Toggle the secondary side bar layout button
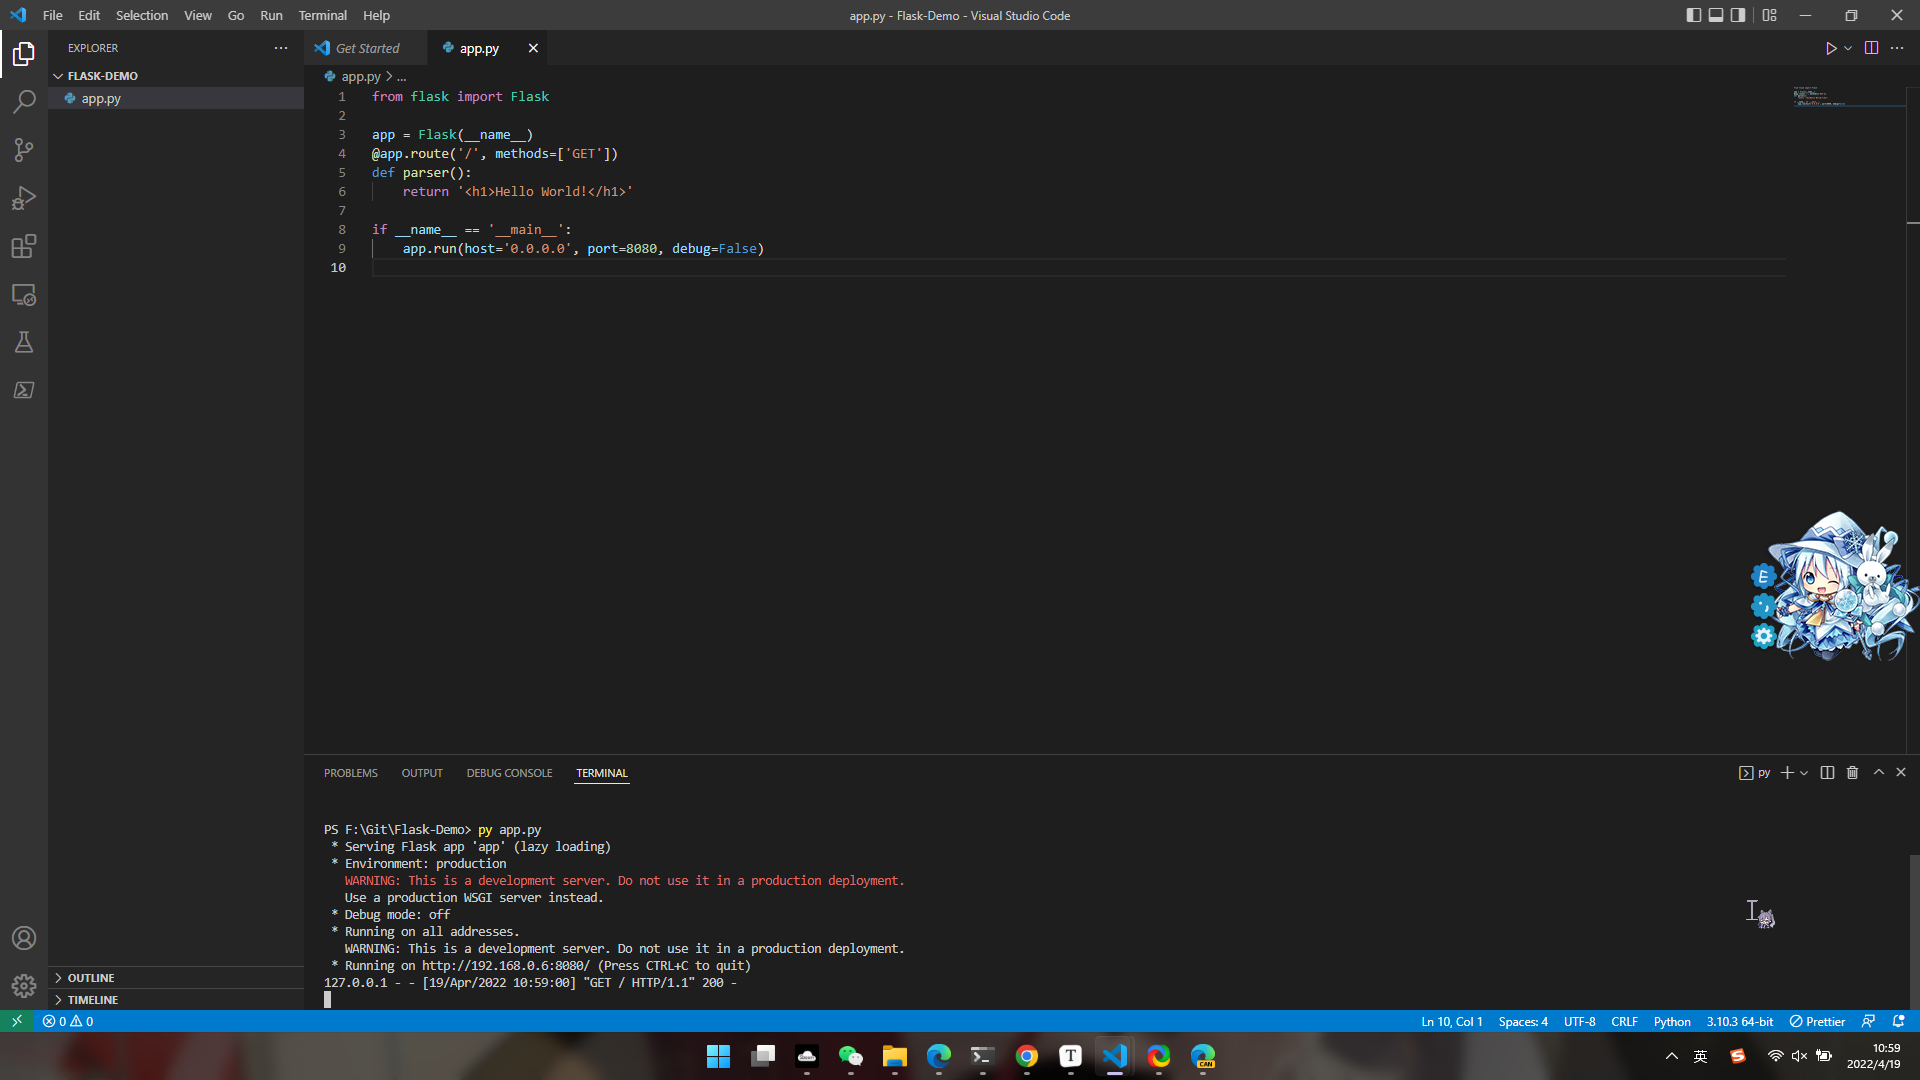1920x1080 pixels. (1739, 15)
